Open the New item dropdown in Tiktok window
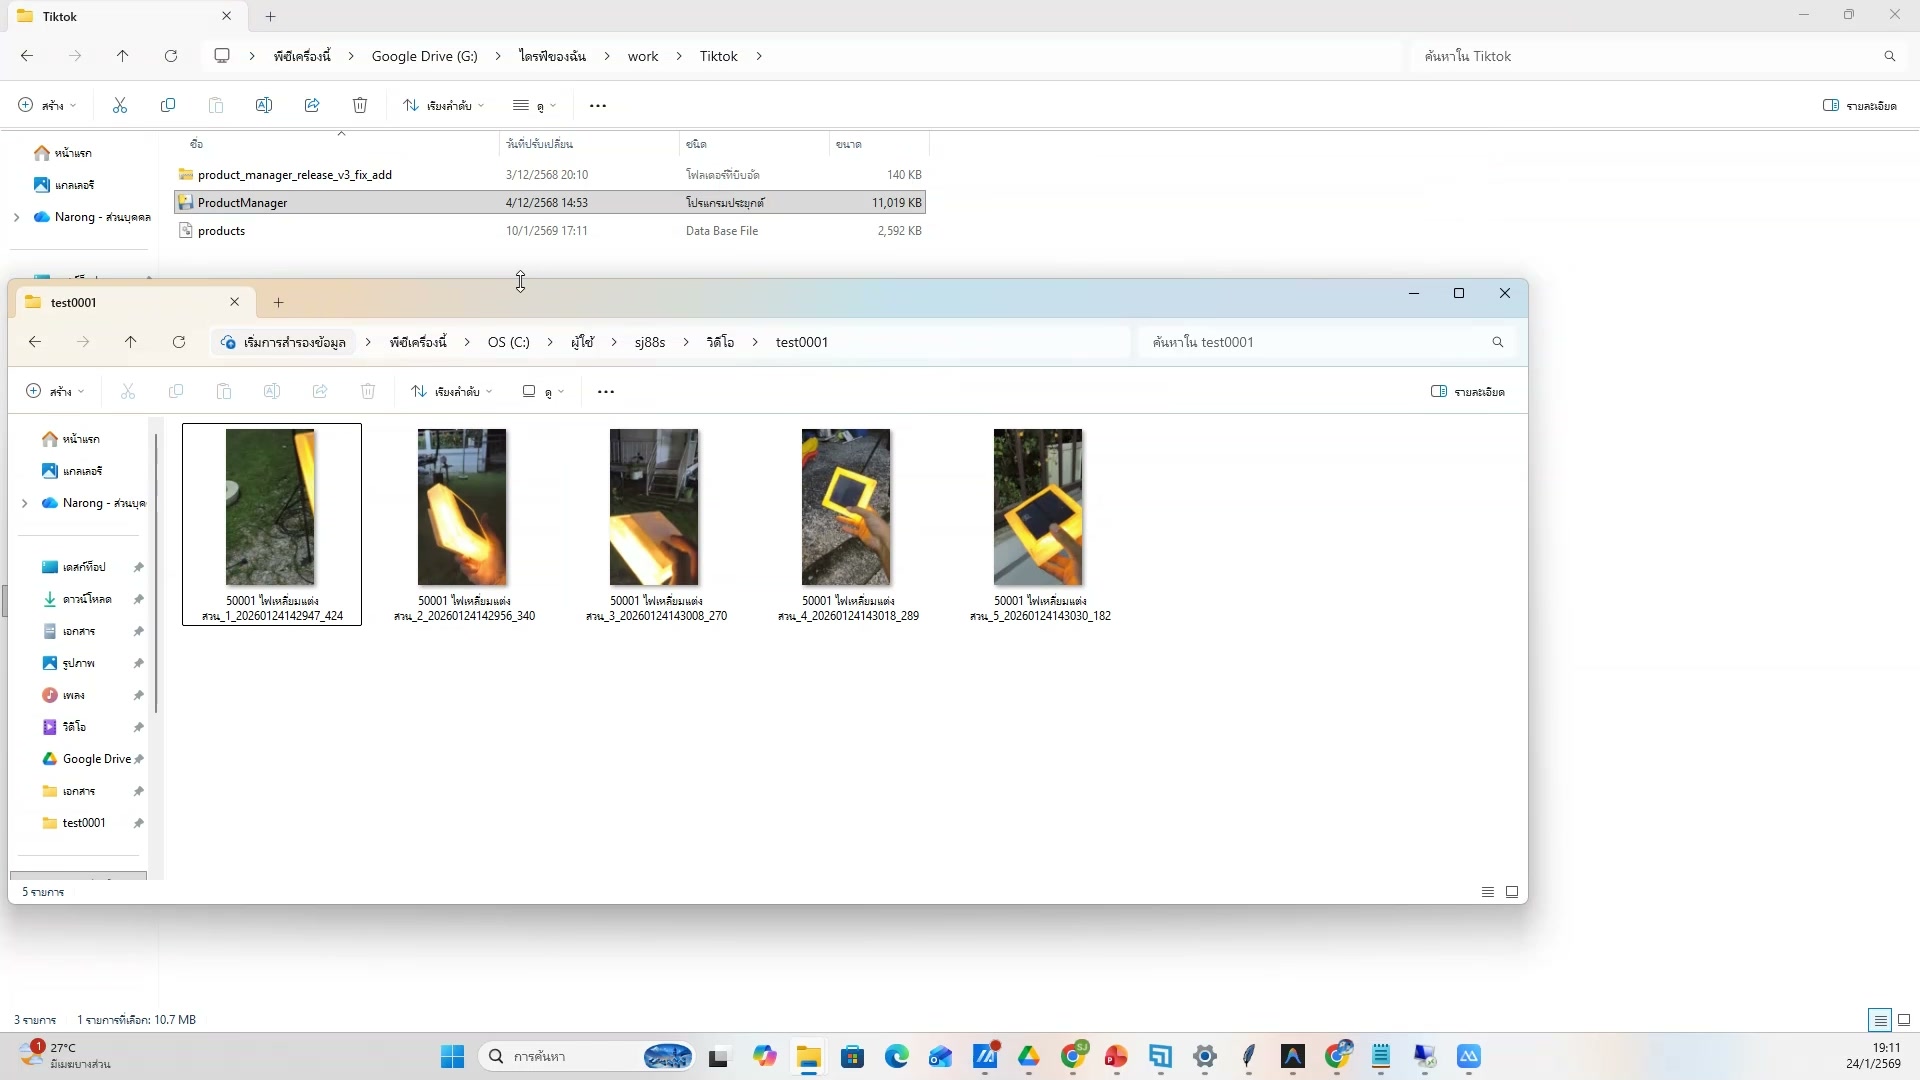Viewport: 1920px width, 1080px height. (47, 106)
